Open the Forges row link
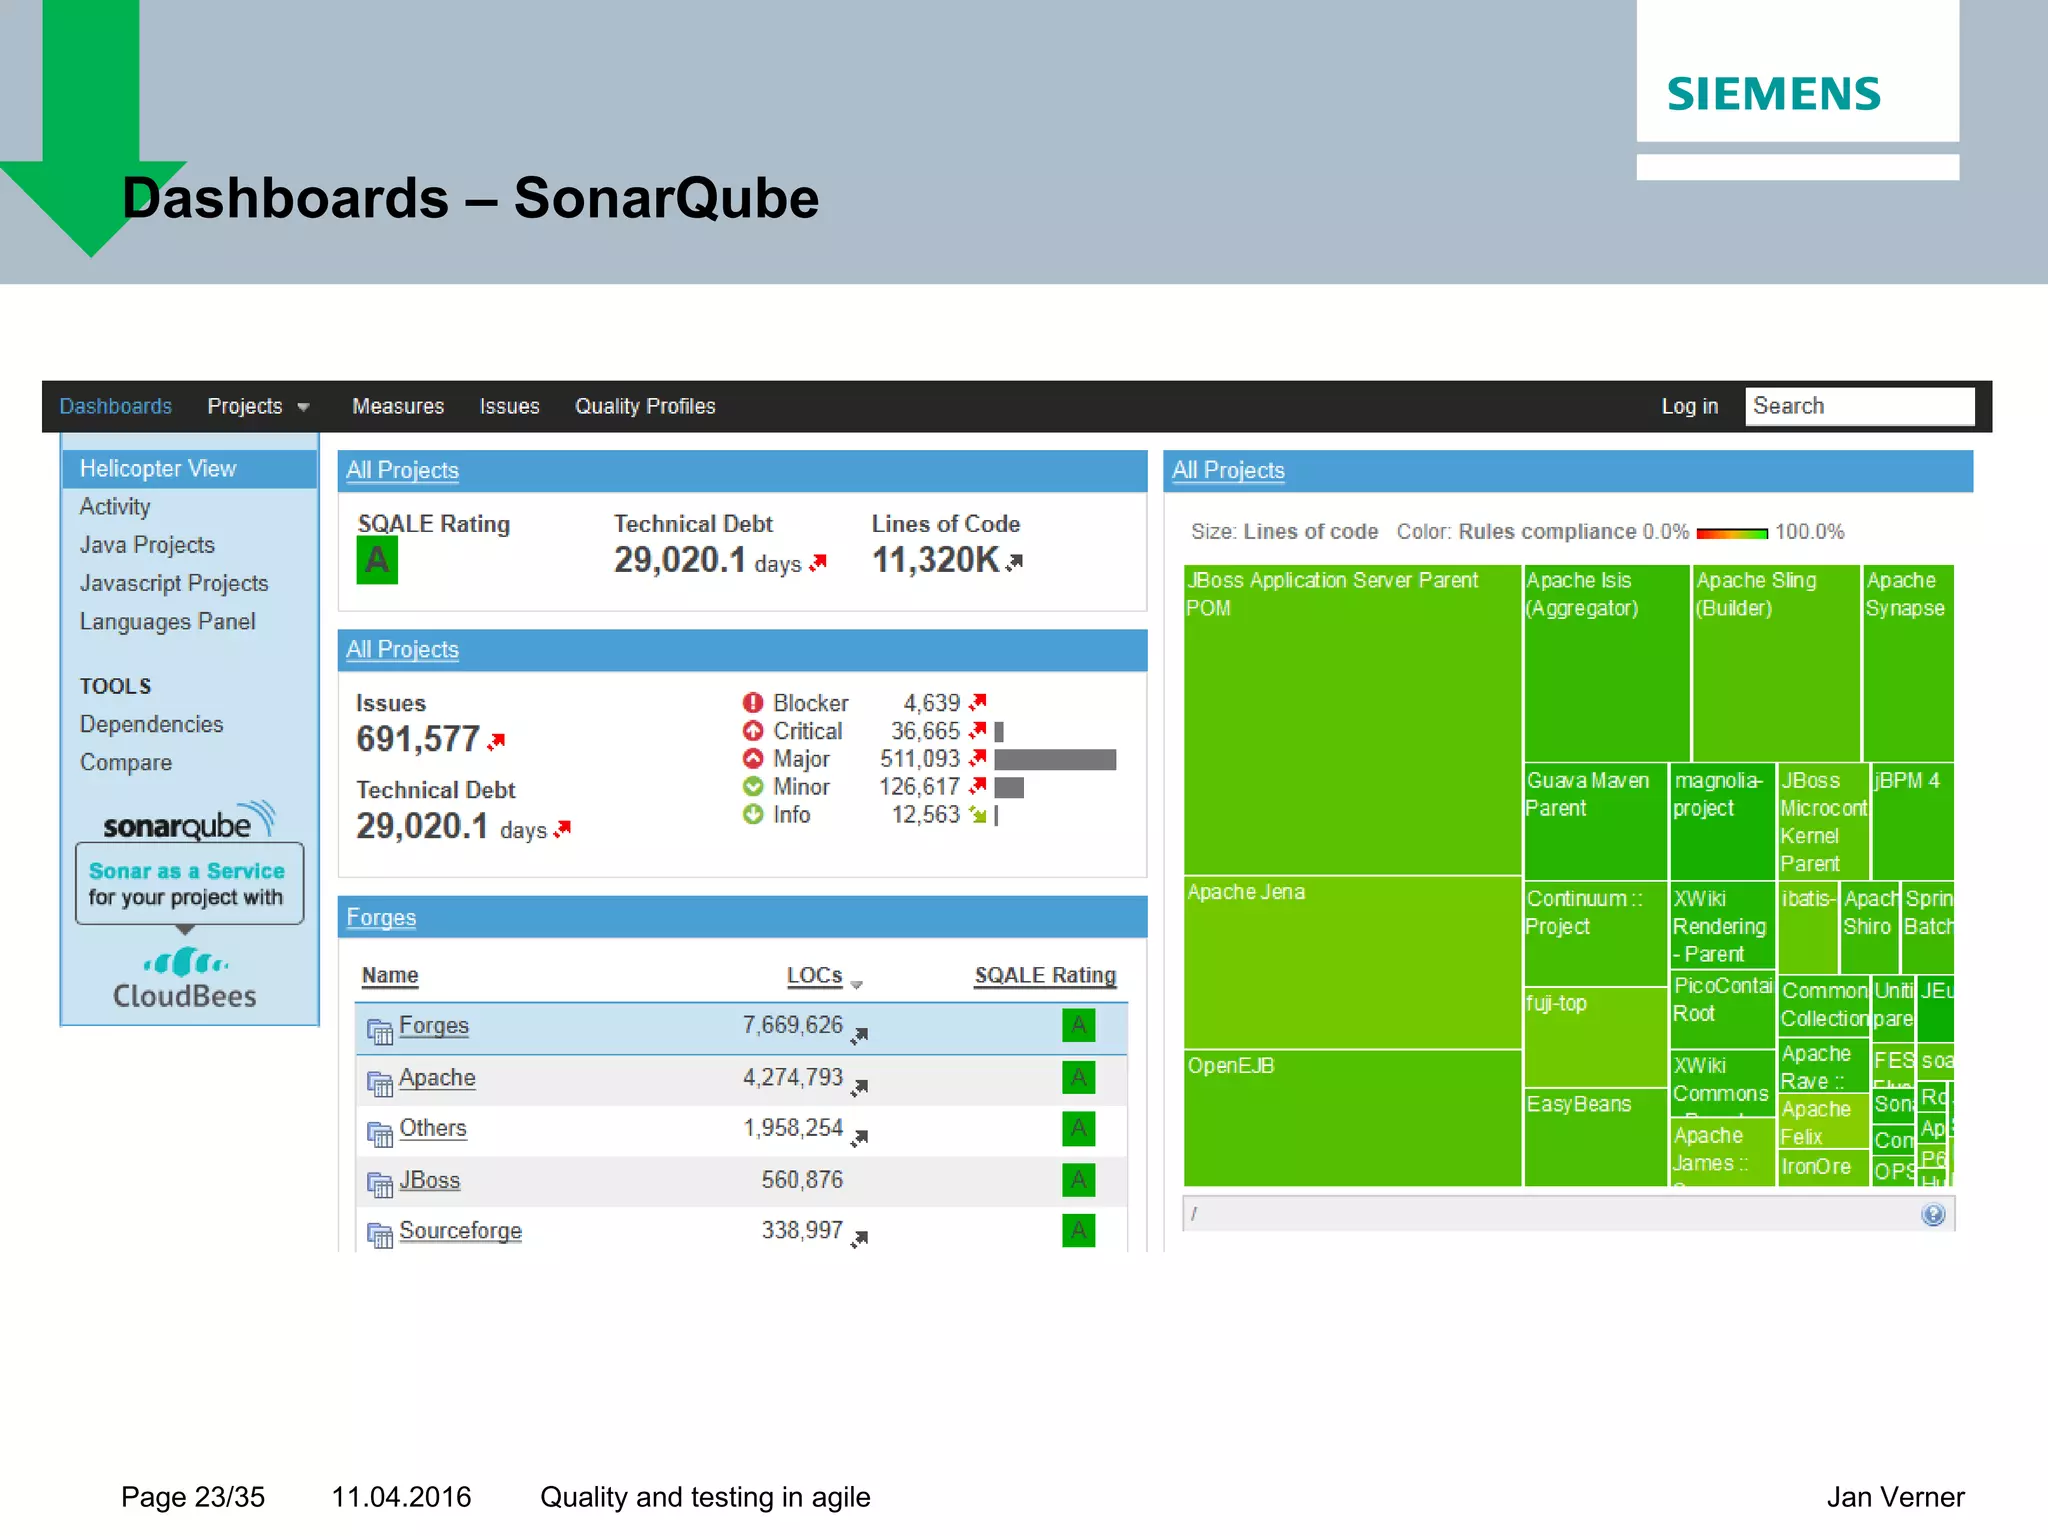 [x=434, y=1026]
